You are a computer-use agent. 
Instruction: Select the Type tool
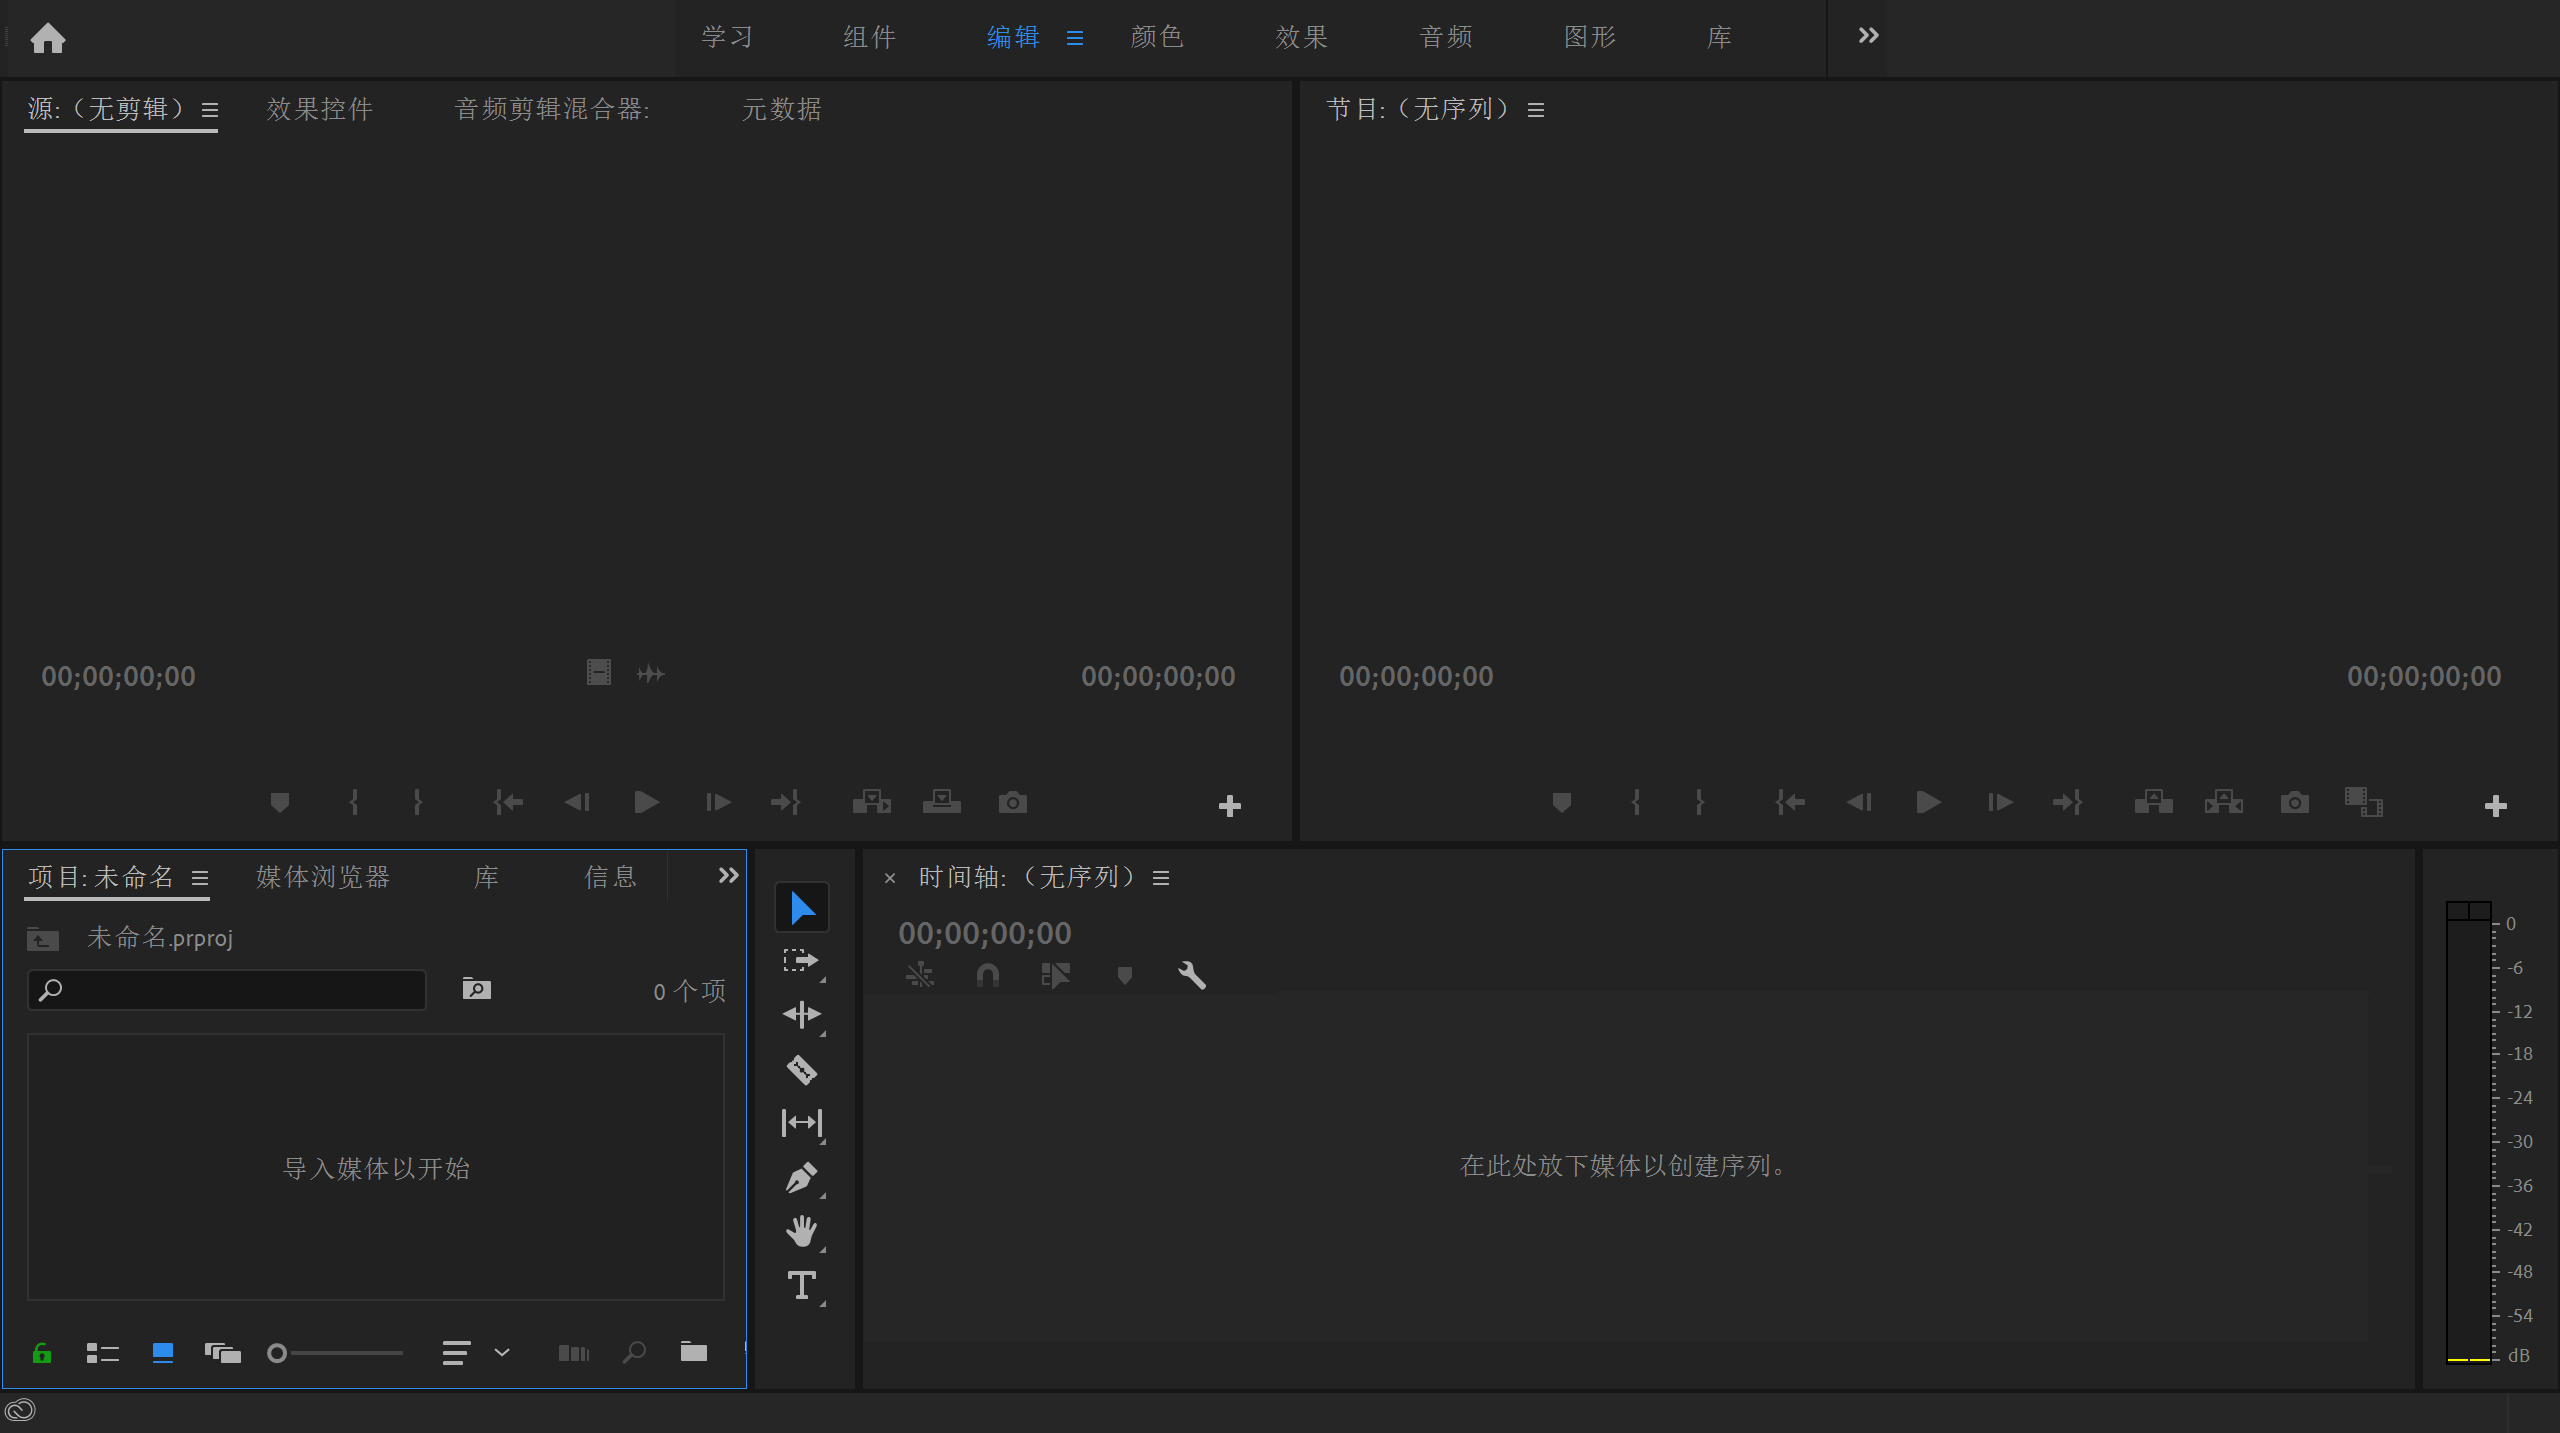click(x=801, y=1284)
